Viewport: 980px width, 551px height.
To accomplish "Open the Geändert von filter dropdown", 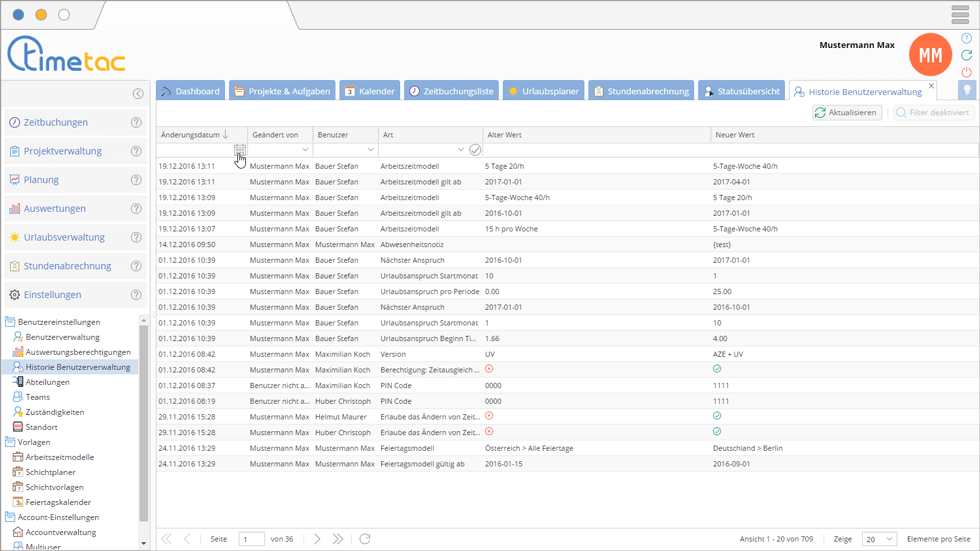I will [305, 150].
